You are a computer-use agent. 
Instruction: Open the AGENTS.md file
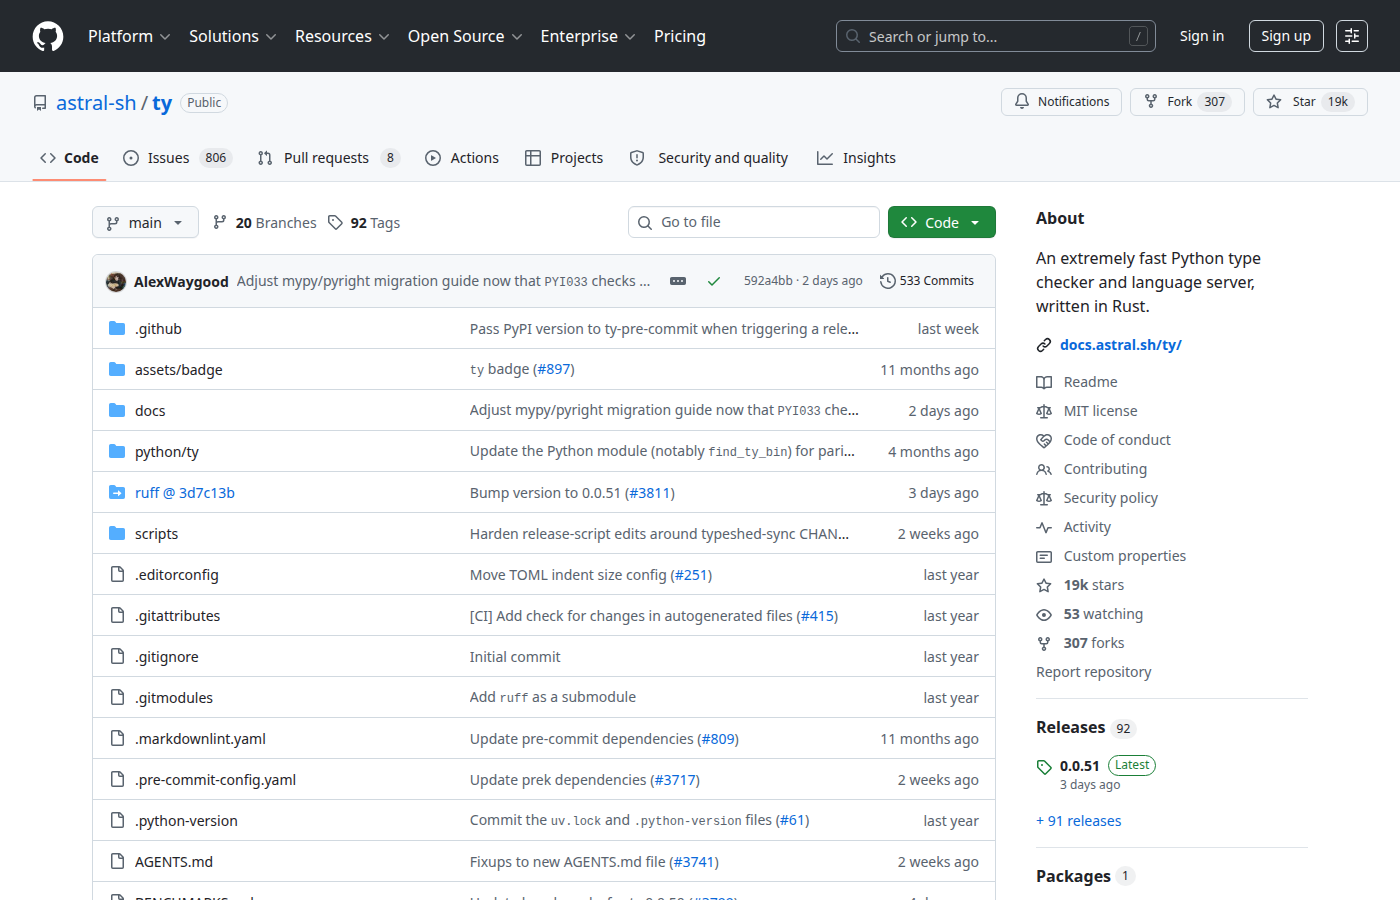tap(174, 862)
